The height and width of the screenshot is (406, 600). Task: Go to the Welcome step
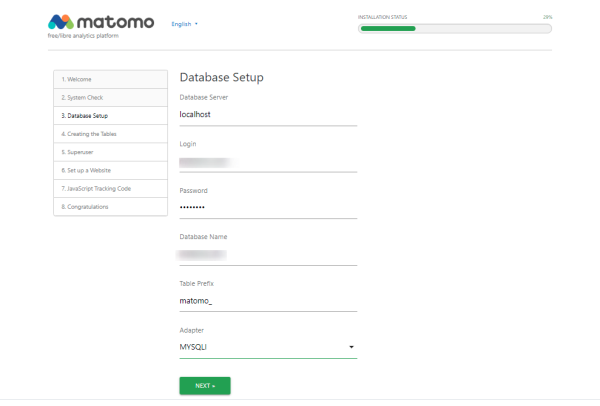point(110,79)
